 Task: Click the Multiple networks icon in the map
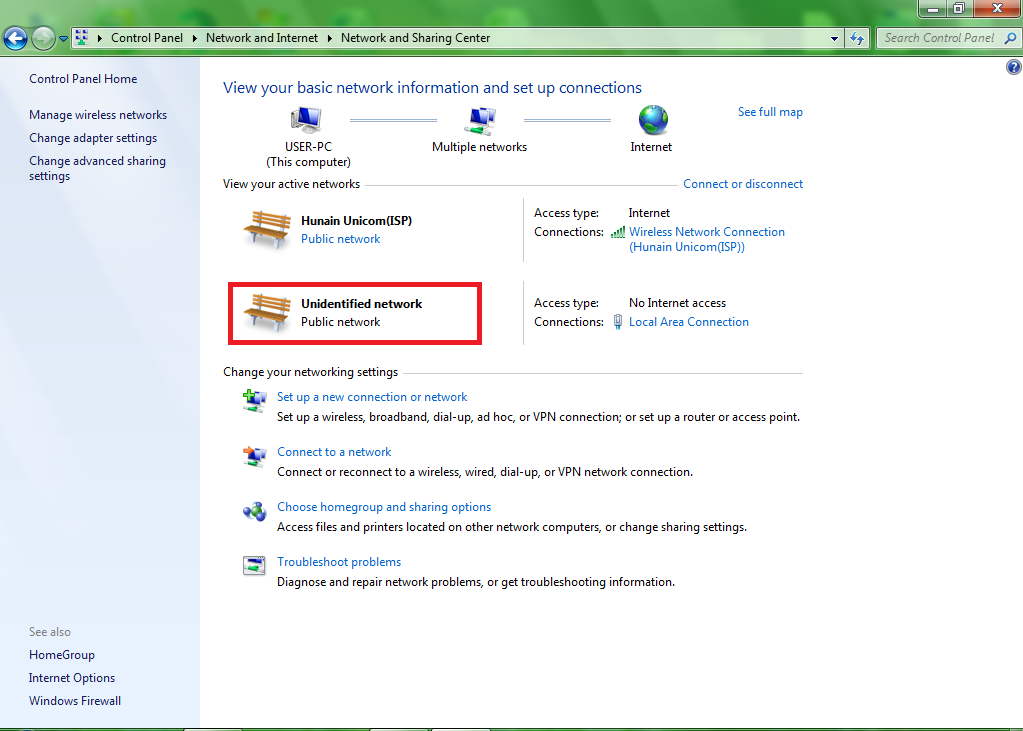pyautogui.click(x=480, y=120)
